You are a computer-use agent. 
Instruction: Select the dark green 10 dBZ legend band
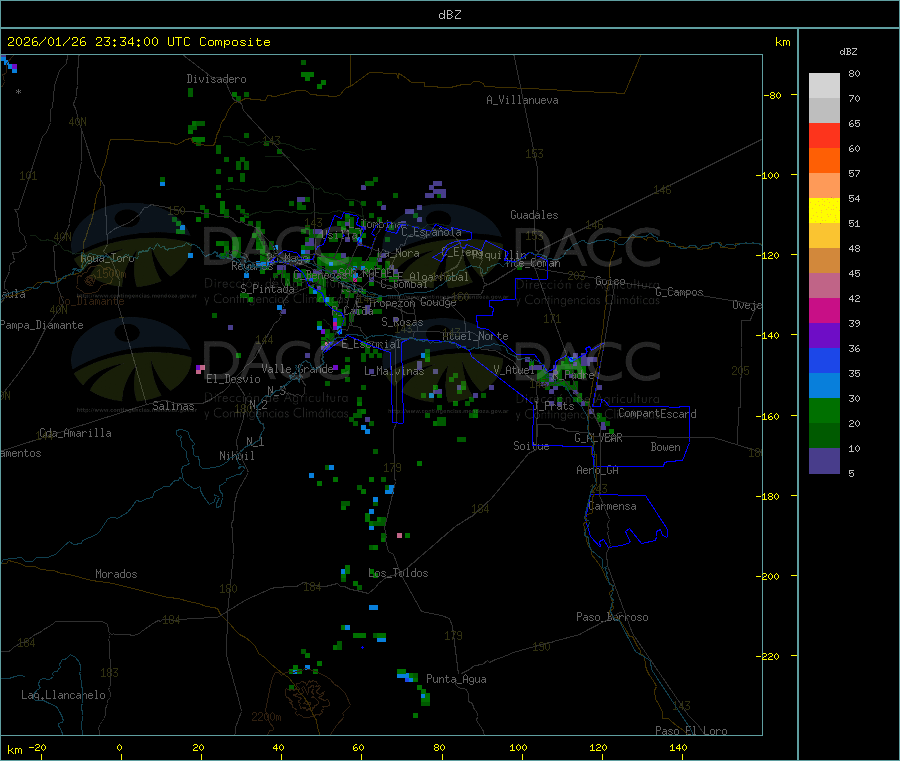click(824, 436)
